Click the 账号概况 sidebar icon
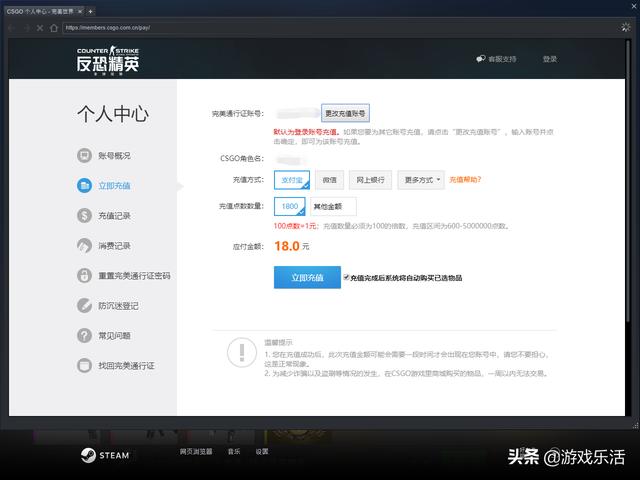The height and width of the screenshot is (480, 640). pos(84,156)
